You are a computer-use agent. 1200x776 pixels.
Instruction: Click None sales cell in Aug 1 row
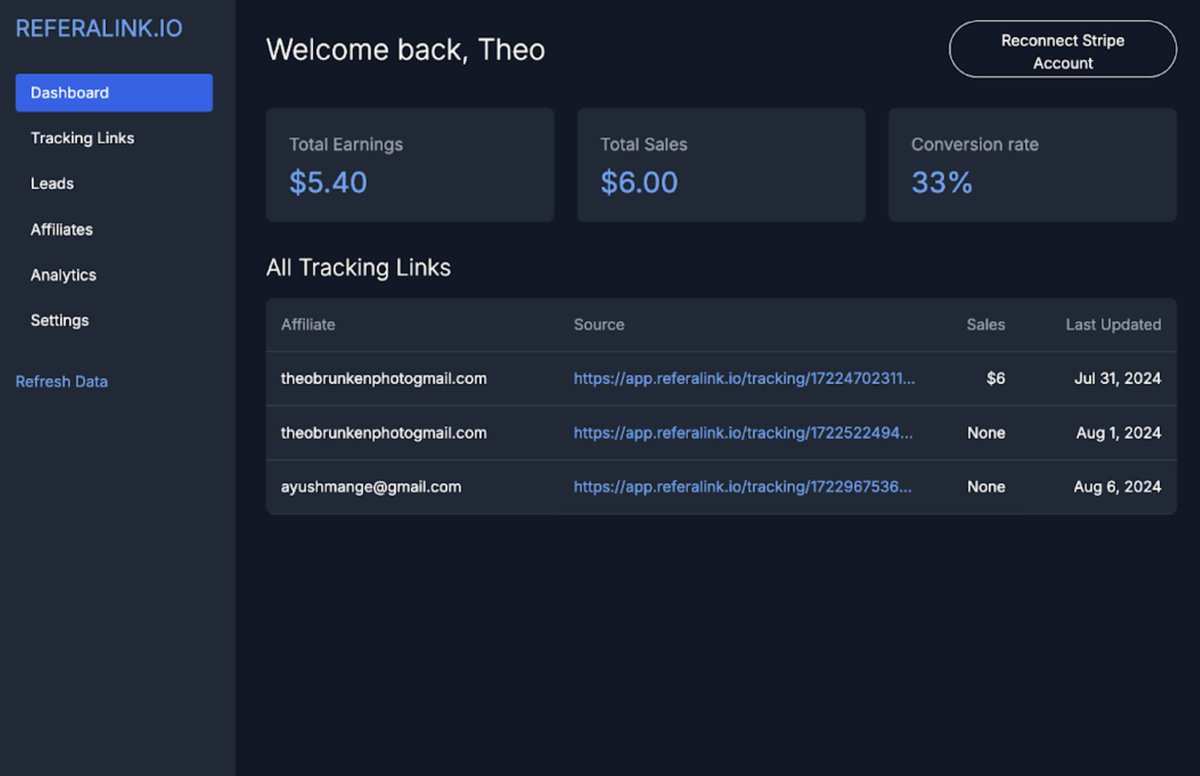pos(986,433)
